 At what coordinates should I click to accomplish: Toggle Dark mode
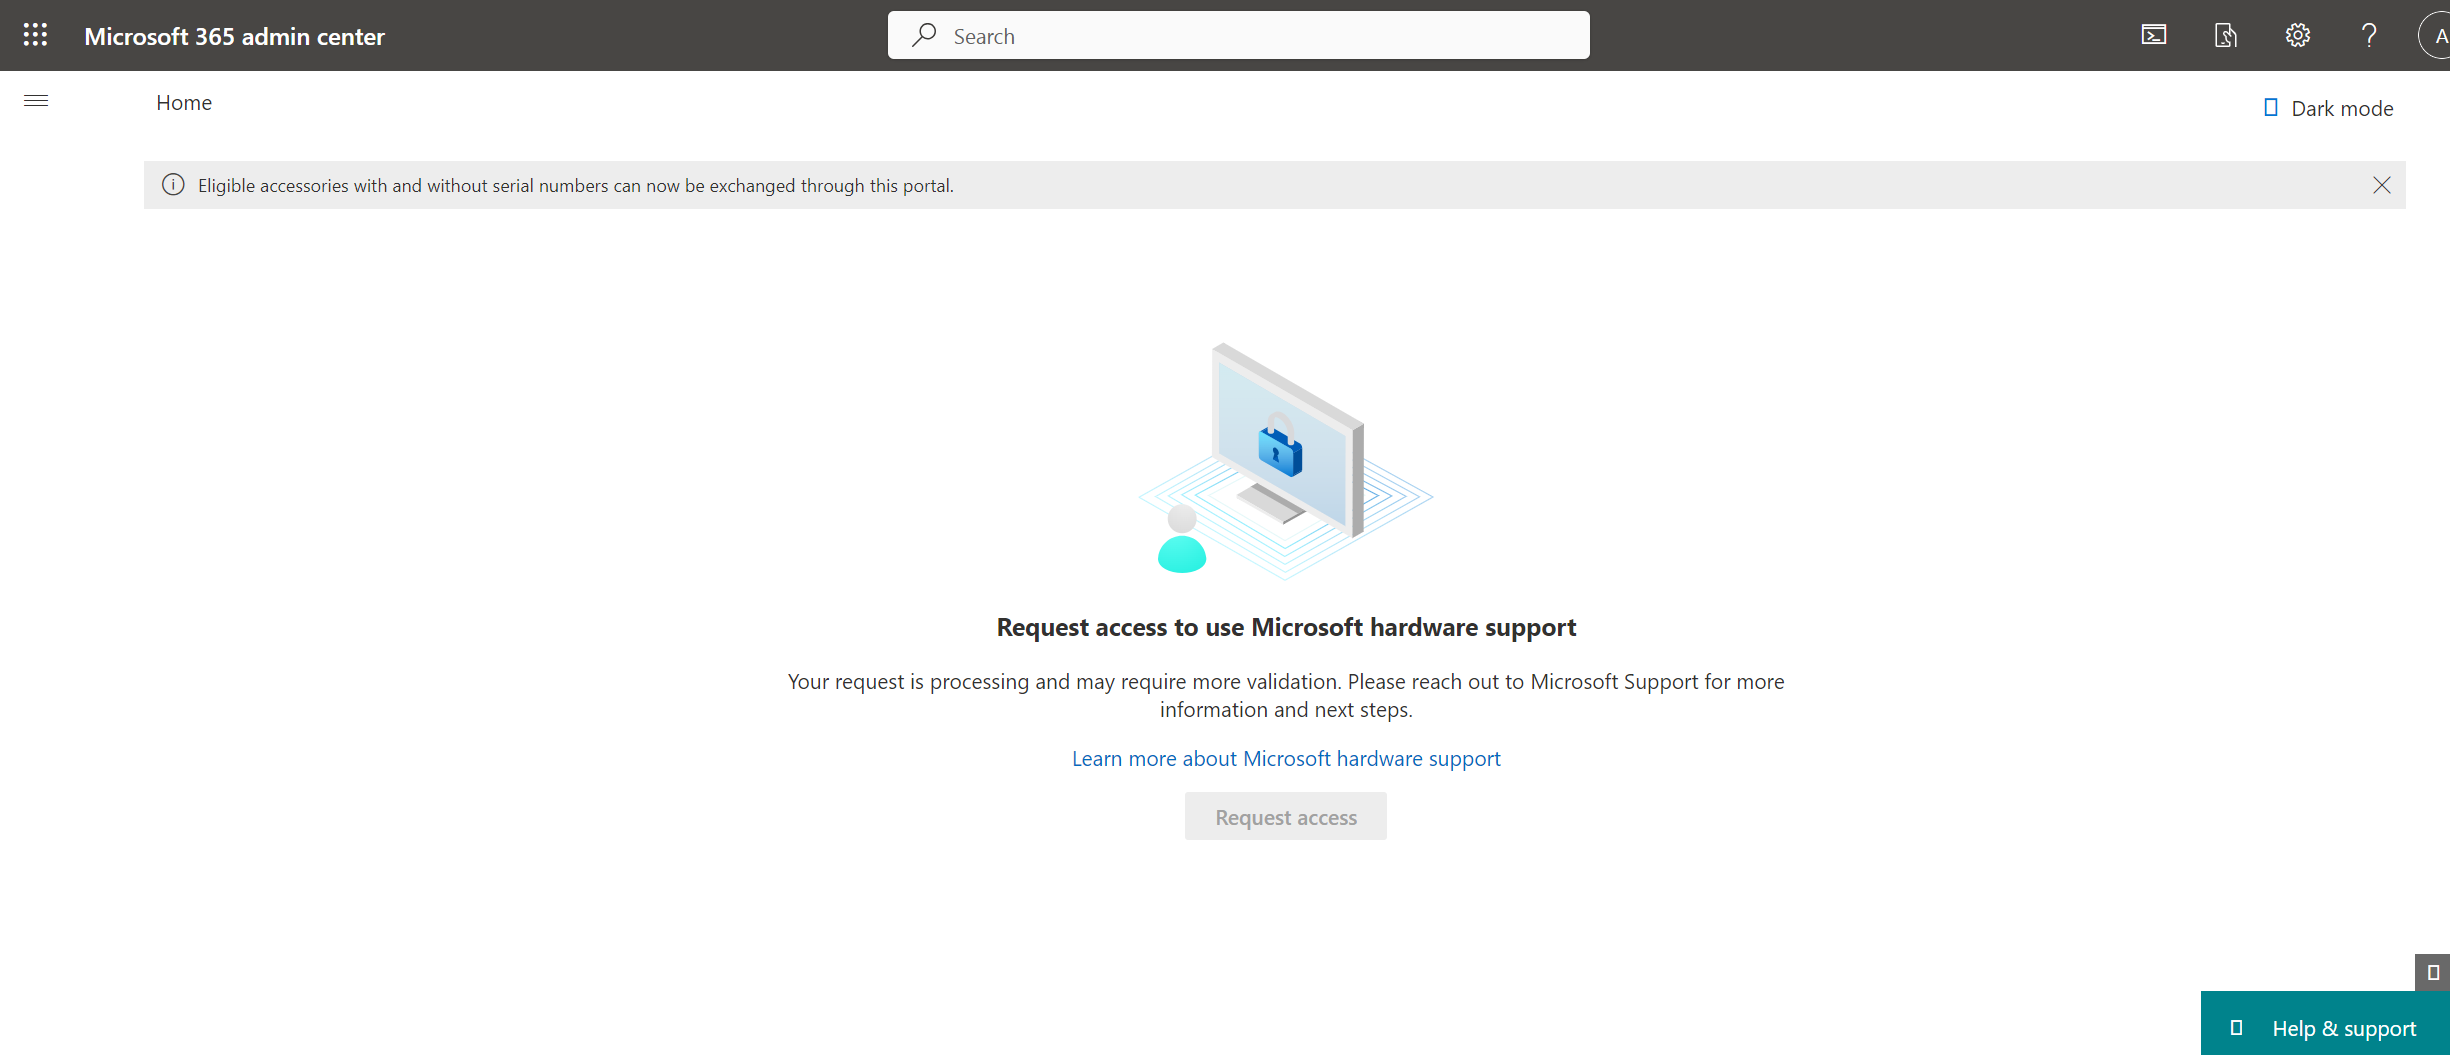(2328, 107)
